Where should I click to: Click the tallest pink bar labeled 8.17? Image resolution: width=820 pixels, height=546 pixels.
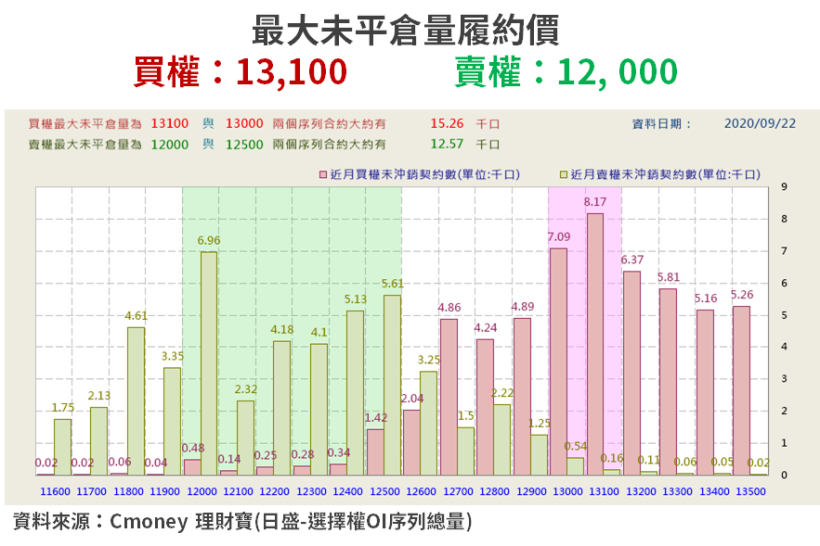tap(595, 344)
